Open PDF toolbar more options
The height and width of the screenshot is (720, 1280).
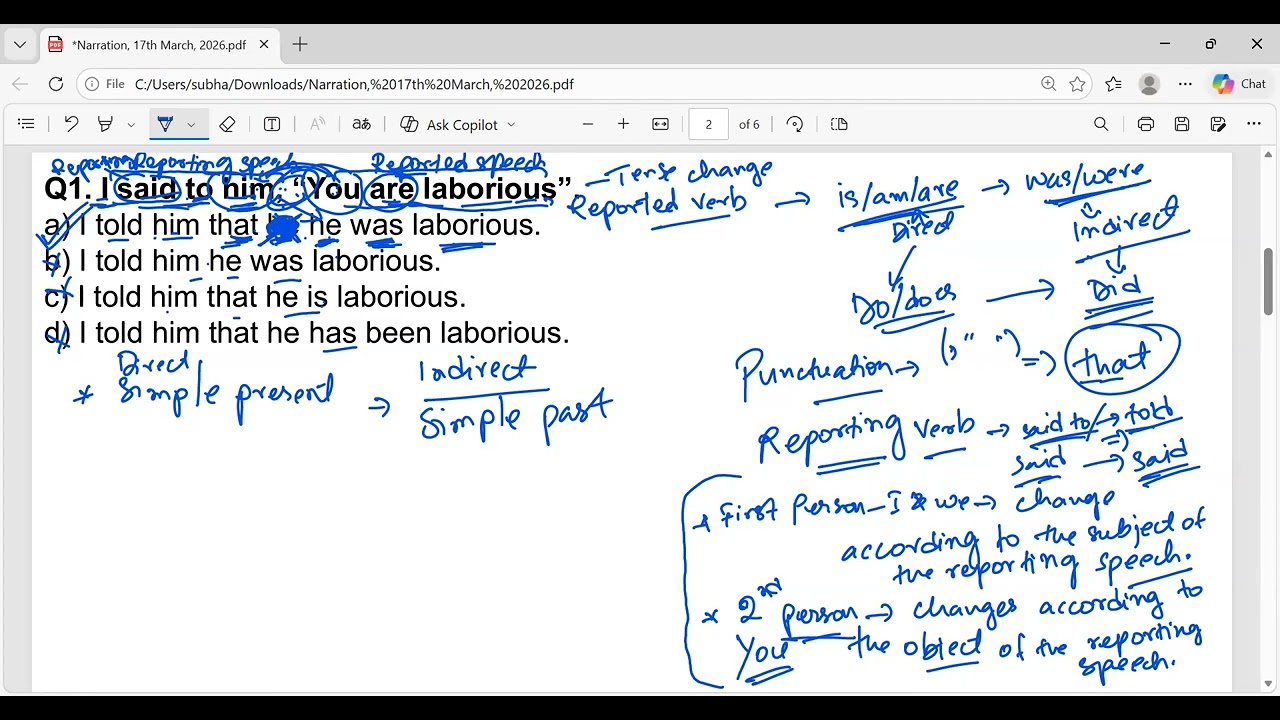coord(1254,124)
